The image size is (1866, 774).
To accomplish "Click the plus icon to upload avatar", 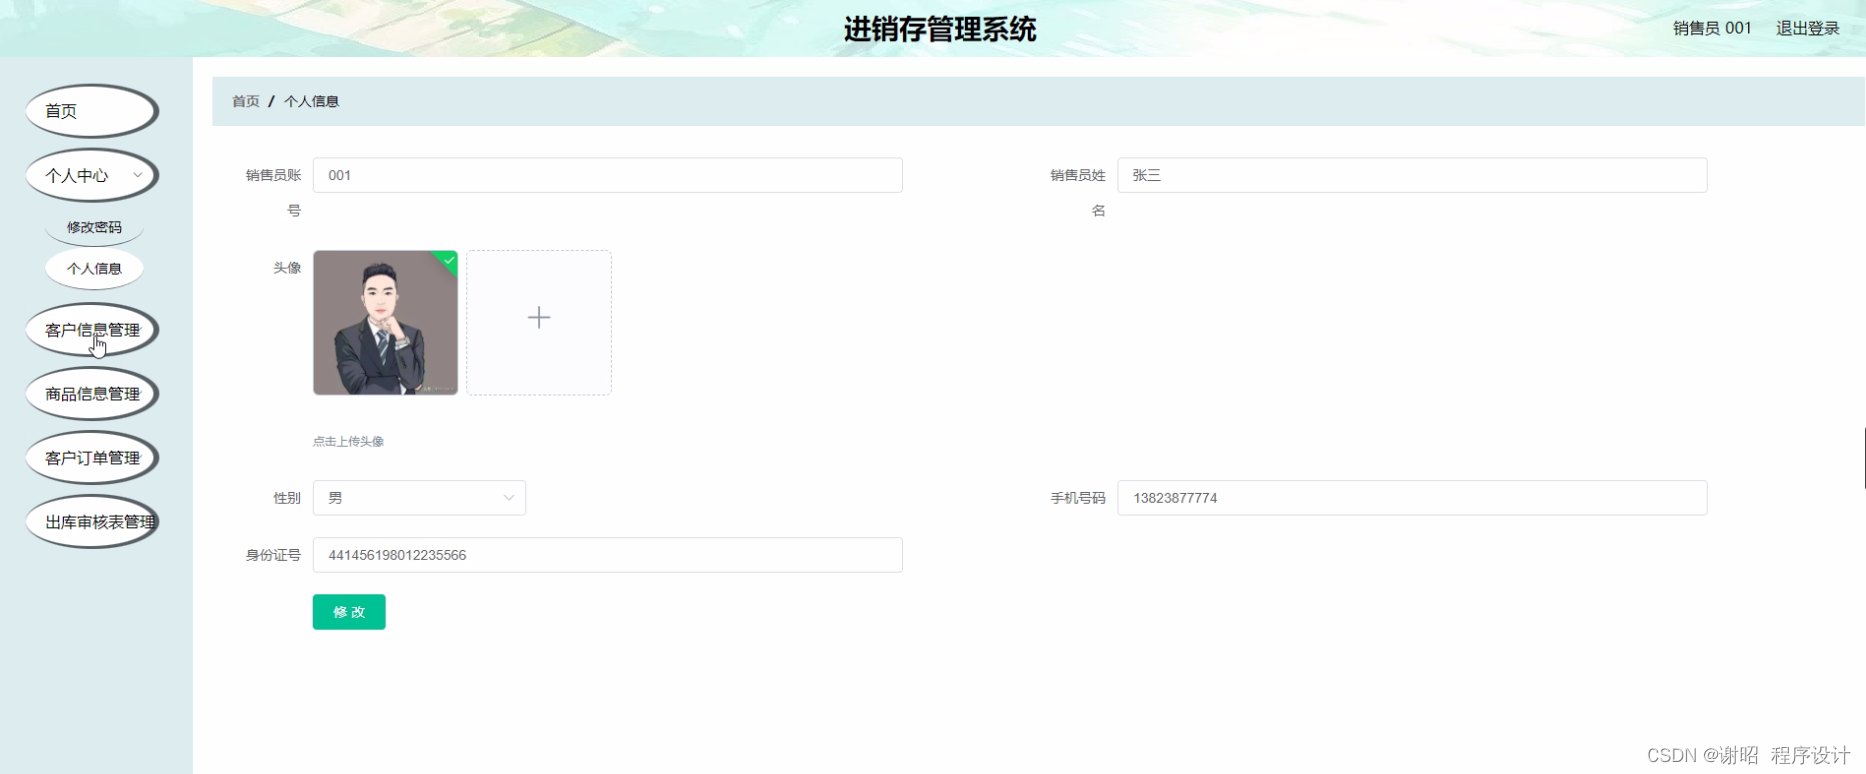I will pos(539,318).
